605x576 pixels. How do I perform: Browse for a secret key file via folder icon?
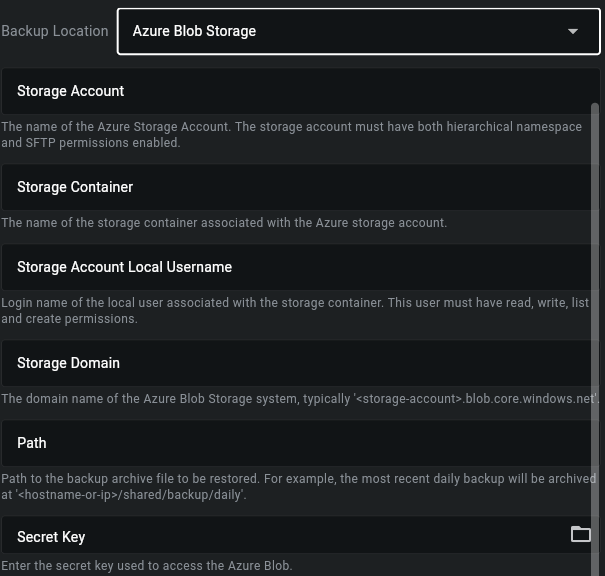(x=581, y=534)
